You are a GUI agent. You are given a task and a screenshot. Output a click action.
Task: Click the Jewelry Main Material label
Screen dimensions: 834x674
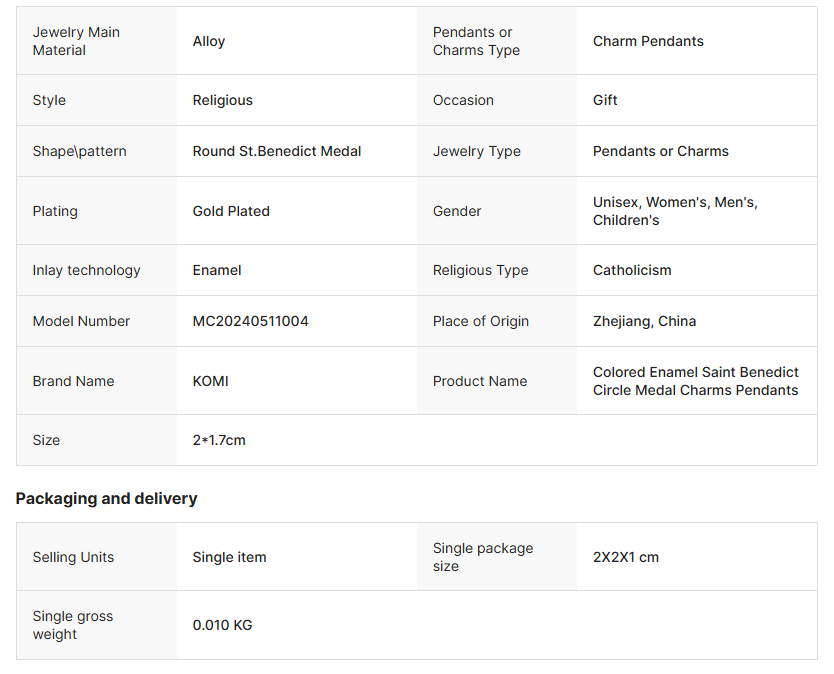click(x=76, y=41)
